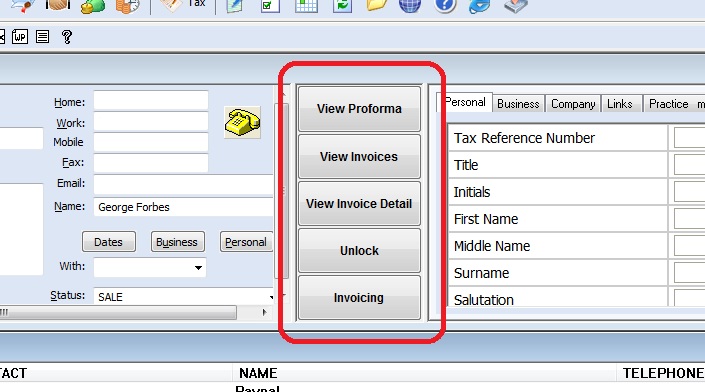Viewport: 705px width, 392px height.
Task: Switch to the Business tab
Action: (518, 104)
